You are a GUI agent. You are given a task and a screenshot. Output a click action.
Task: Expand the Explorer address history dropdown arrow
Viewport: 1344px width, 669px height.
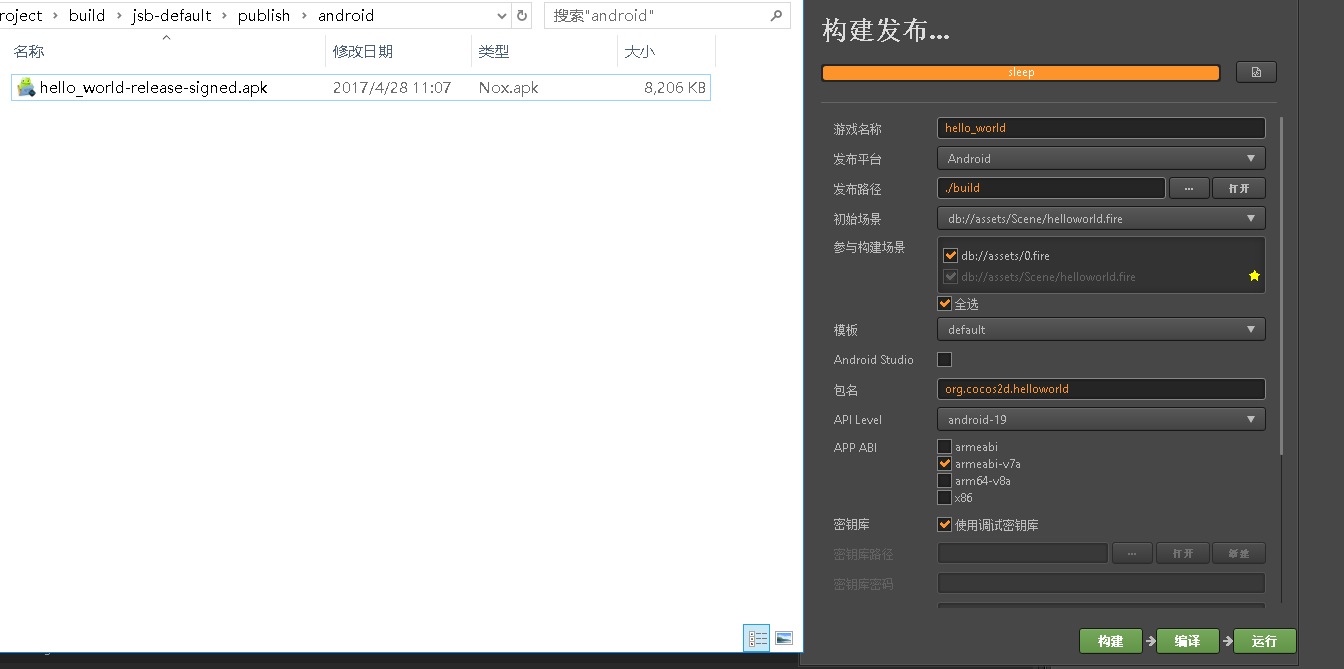(501, 16)
